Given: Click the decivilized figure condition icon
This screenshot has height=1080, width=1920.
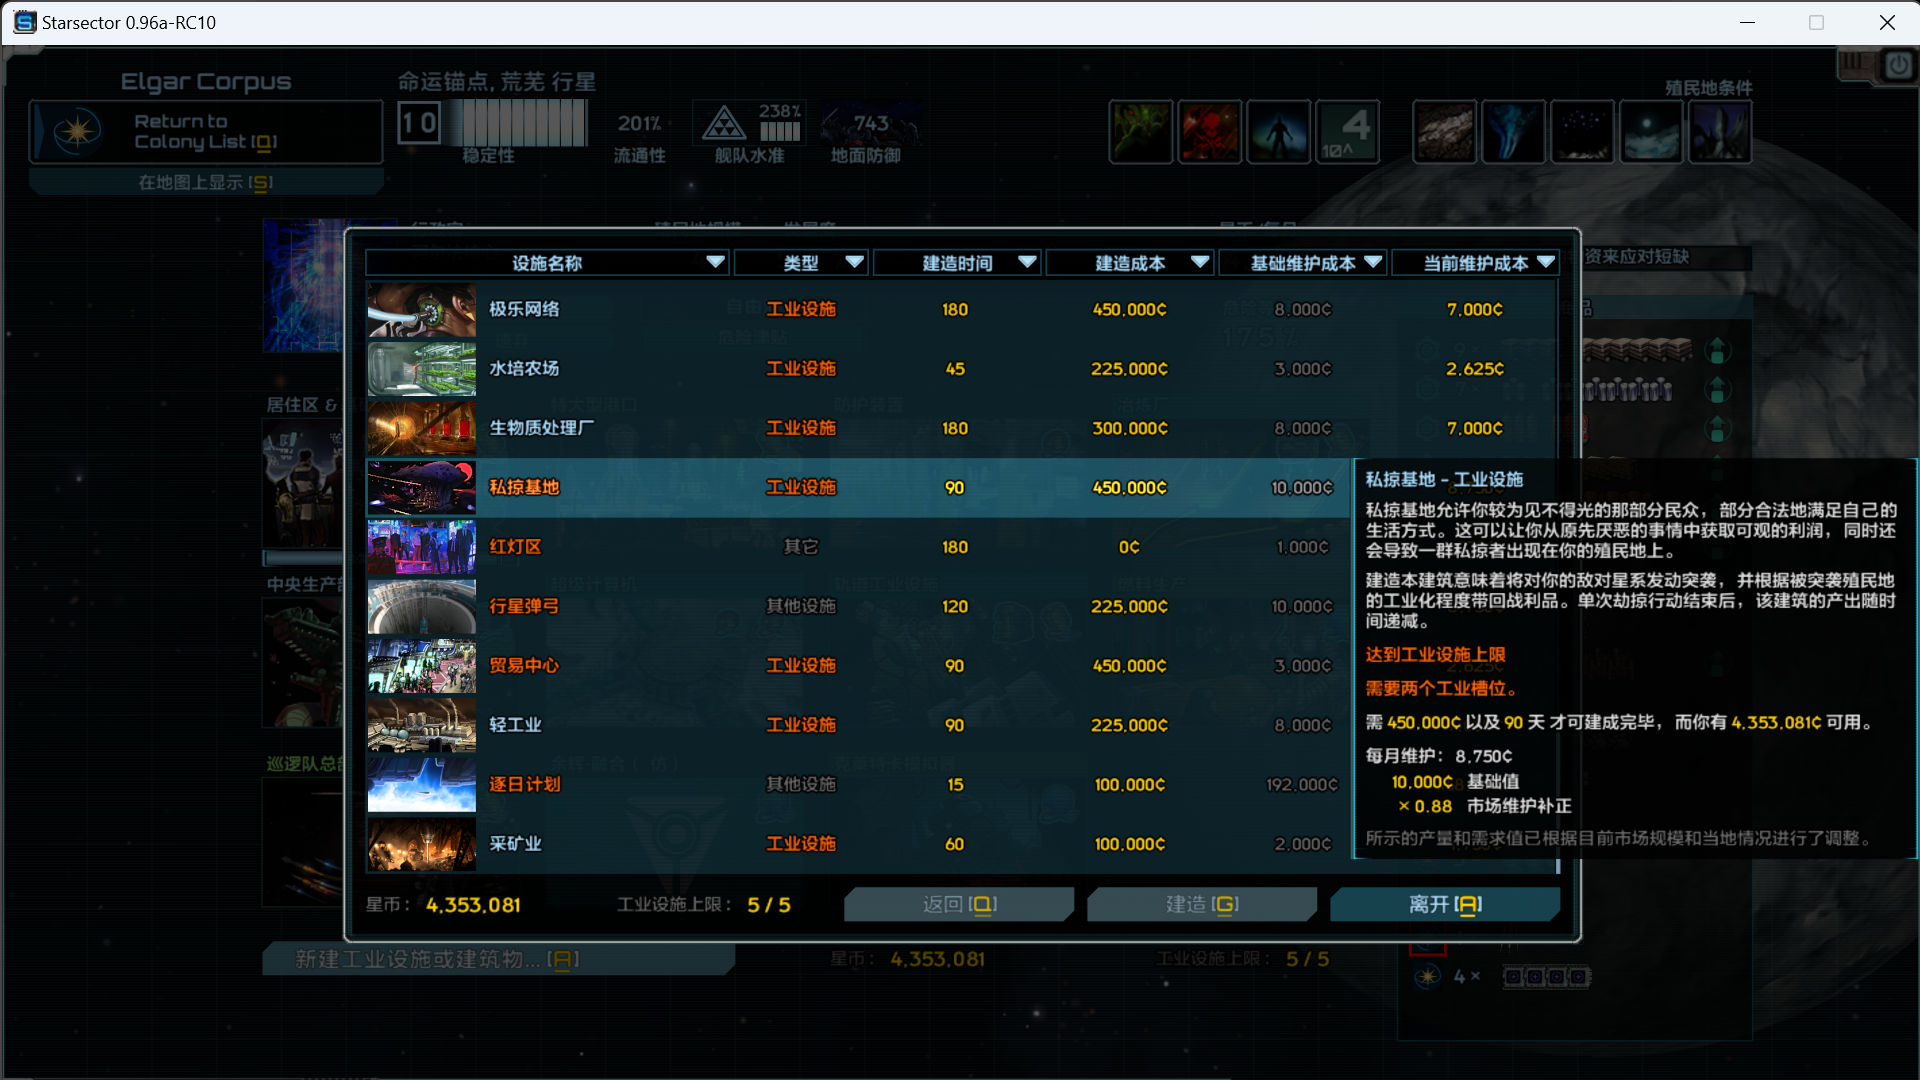Looking at the screenshot, I should click(x=1279, y=131).
